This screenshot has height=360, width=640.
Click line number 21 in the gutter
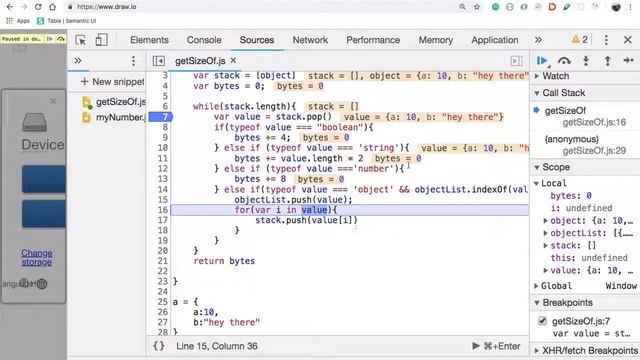coord(162,261)
